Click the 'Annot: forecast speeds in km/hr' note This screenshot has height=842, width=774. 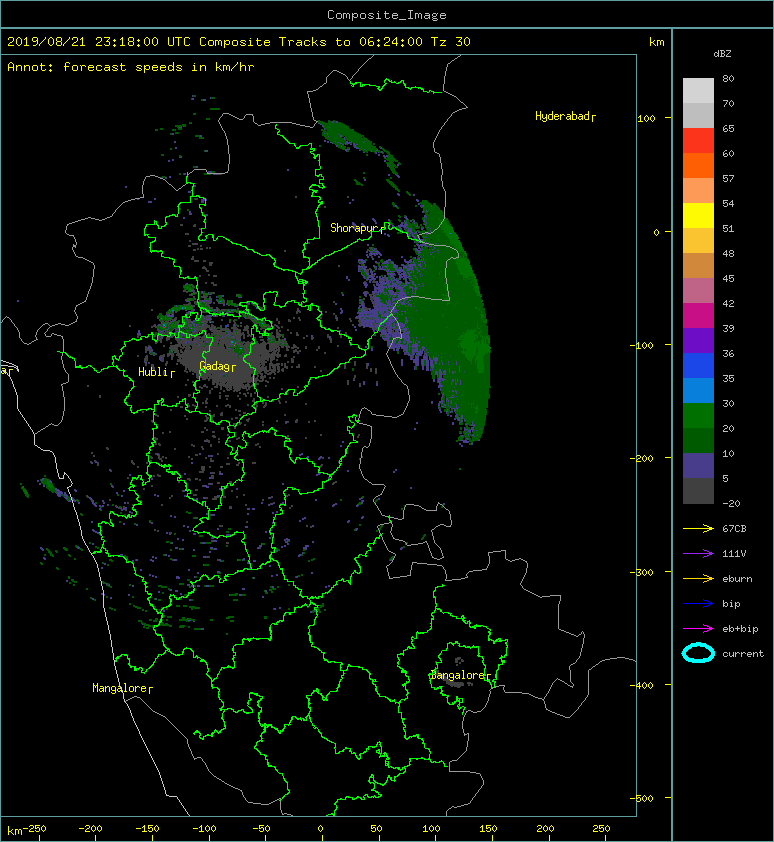[131, 67]
